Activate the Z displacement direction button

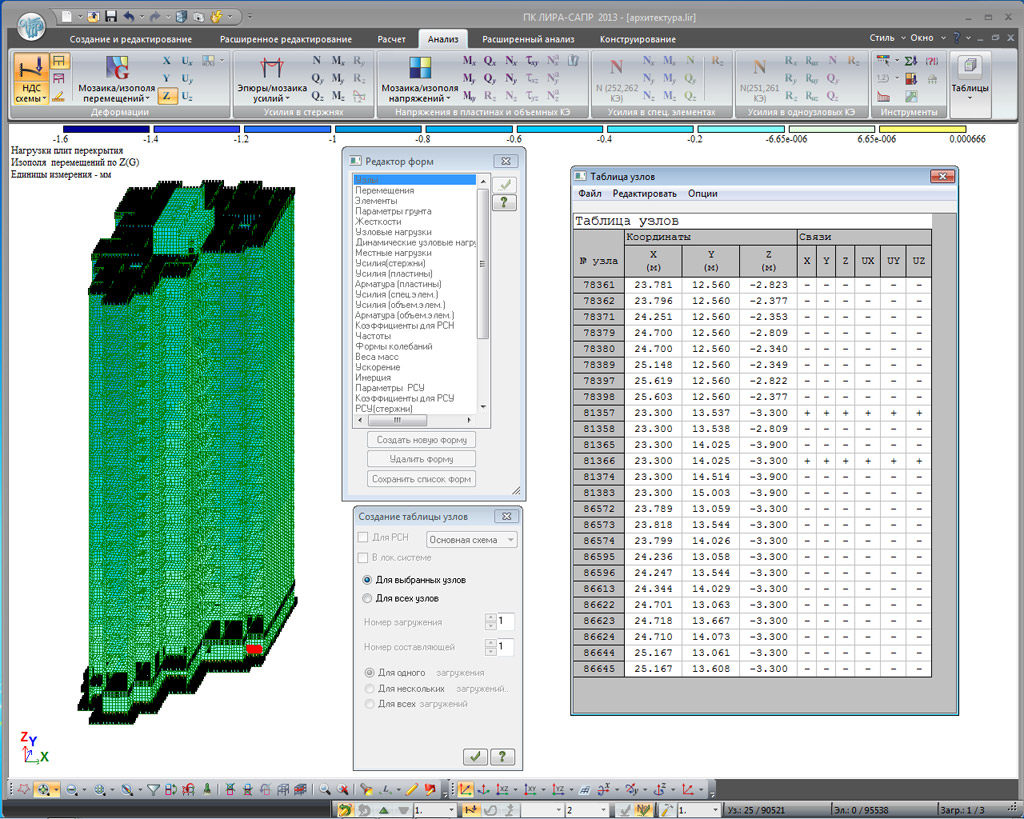point(167,96)
